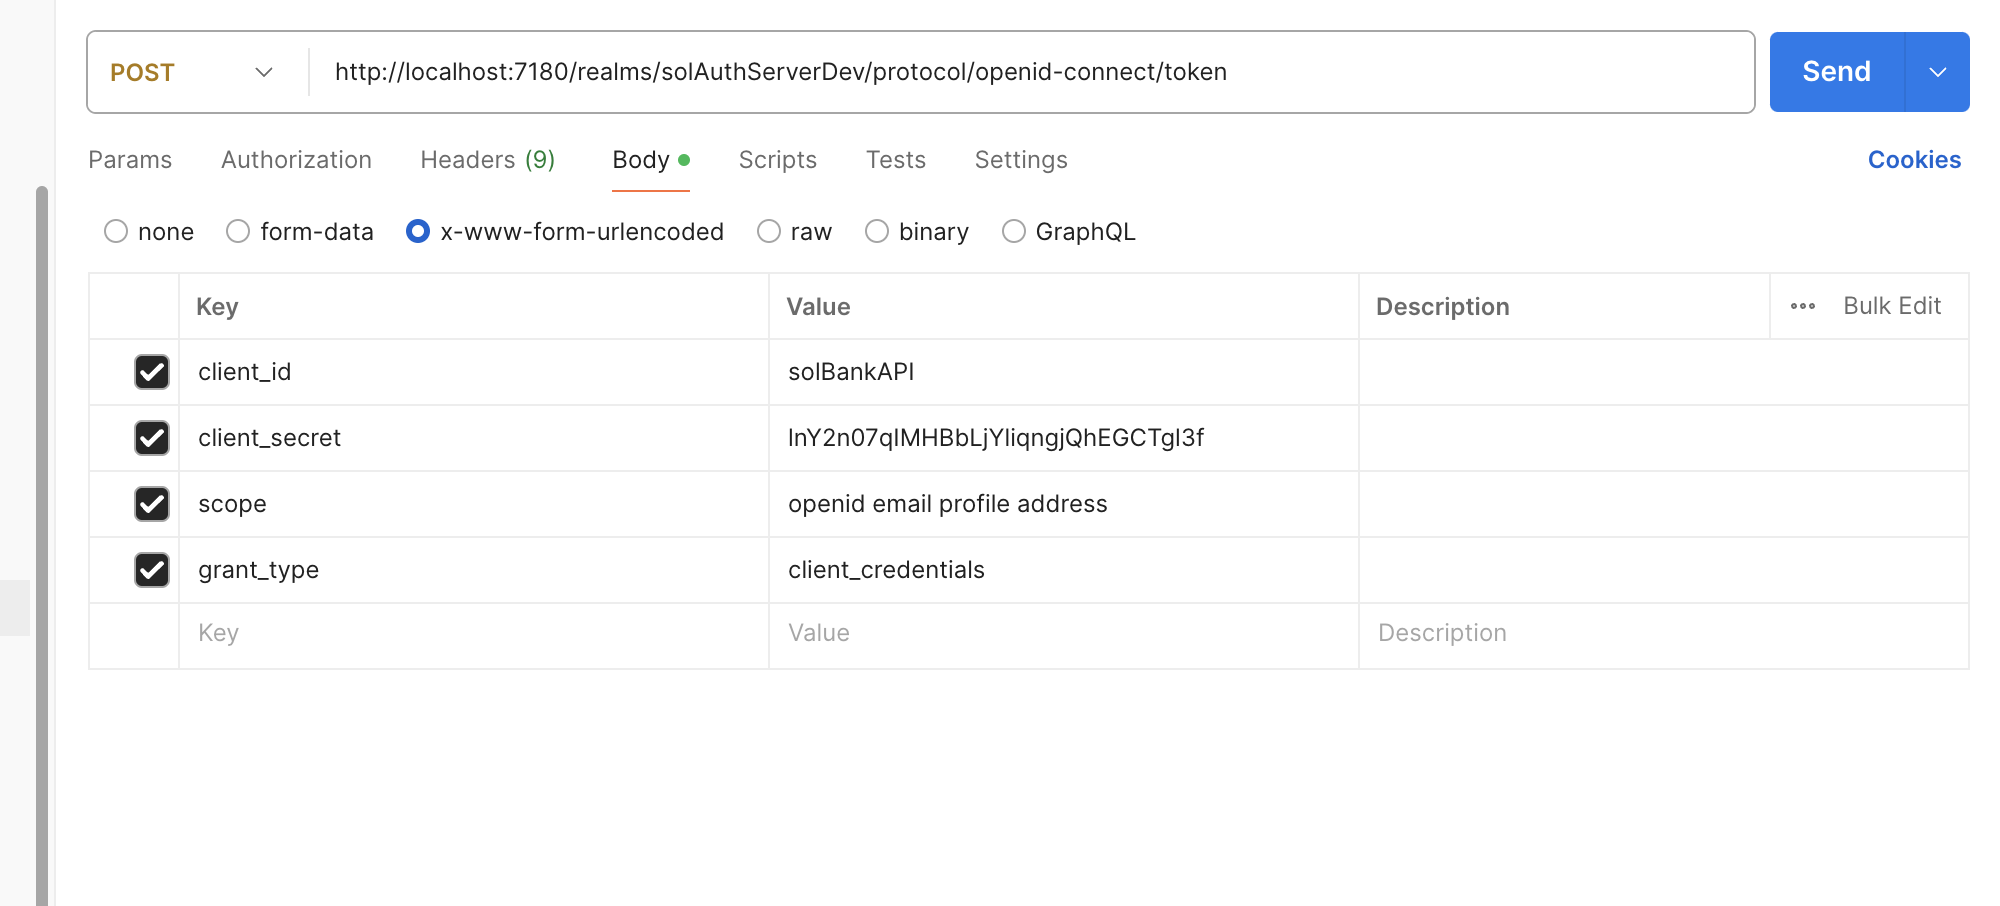Select the raw body type

click(x=768, y=232)
